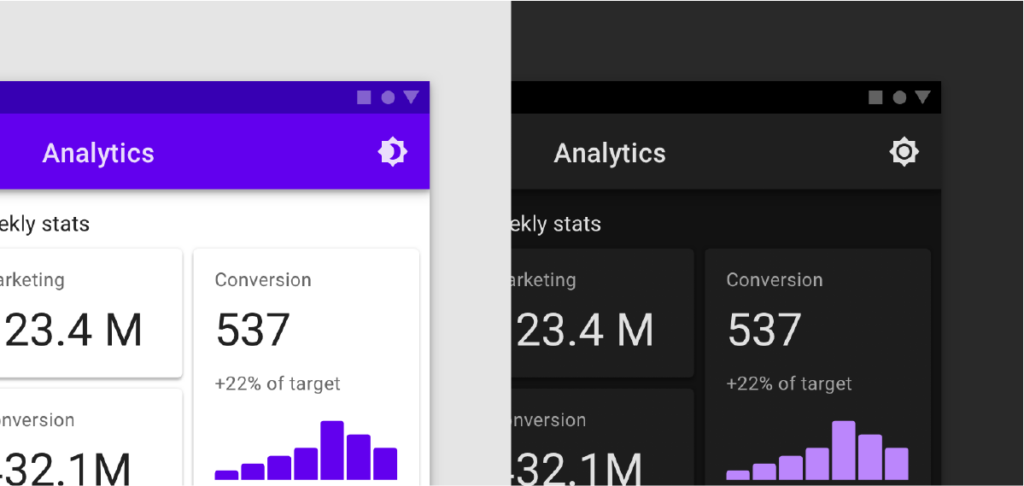The width and height of the screenshot is (1024, 486).
Task: Click the triangle icon in the black status bar
Action: point(922,97)
